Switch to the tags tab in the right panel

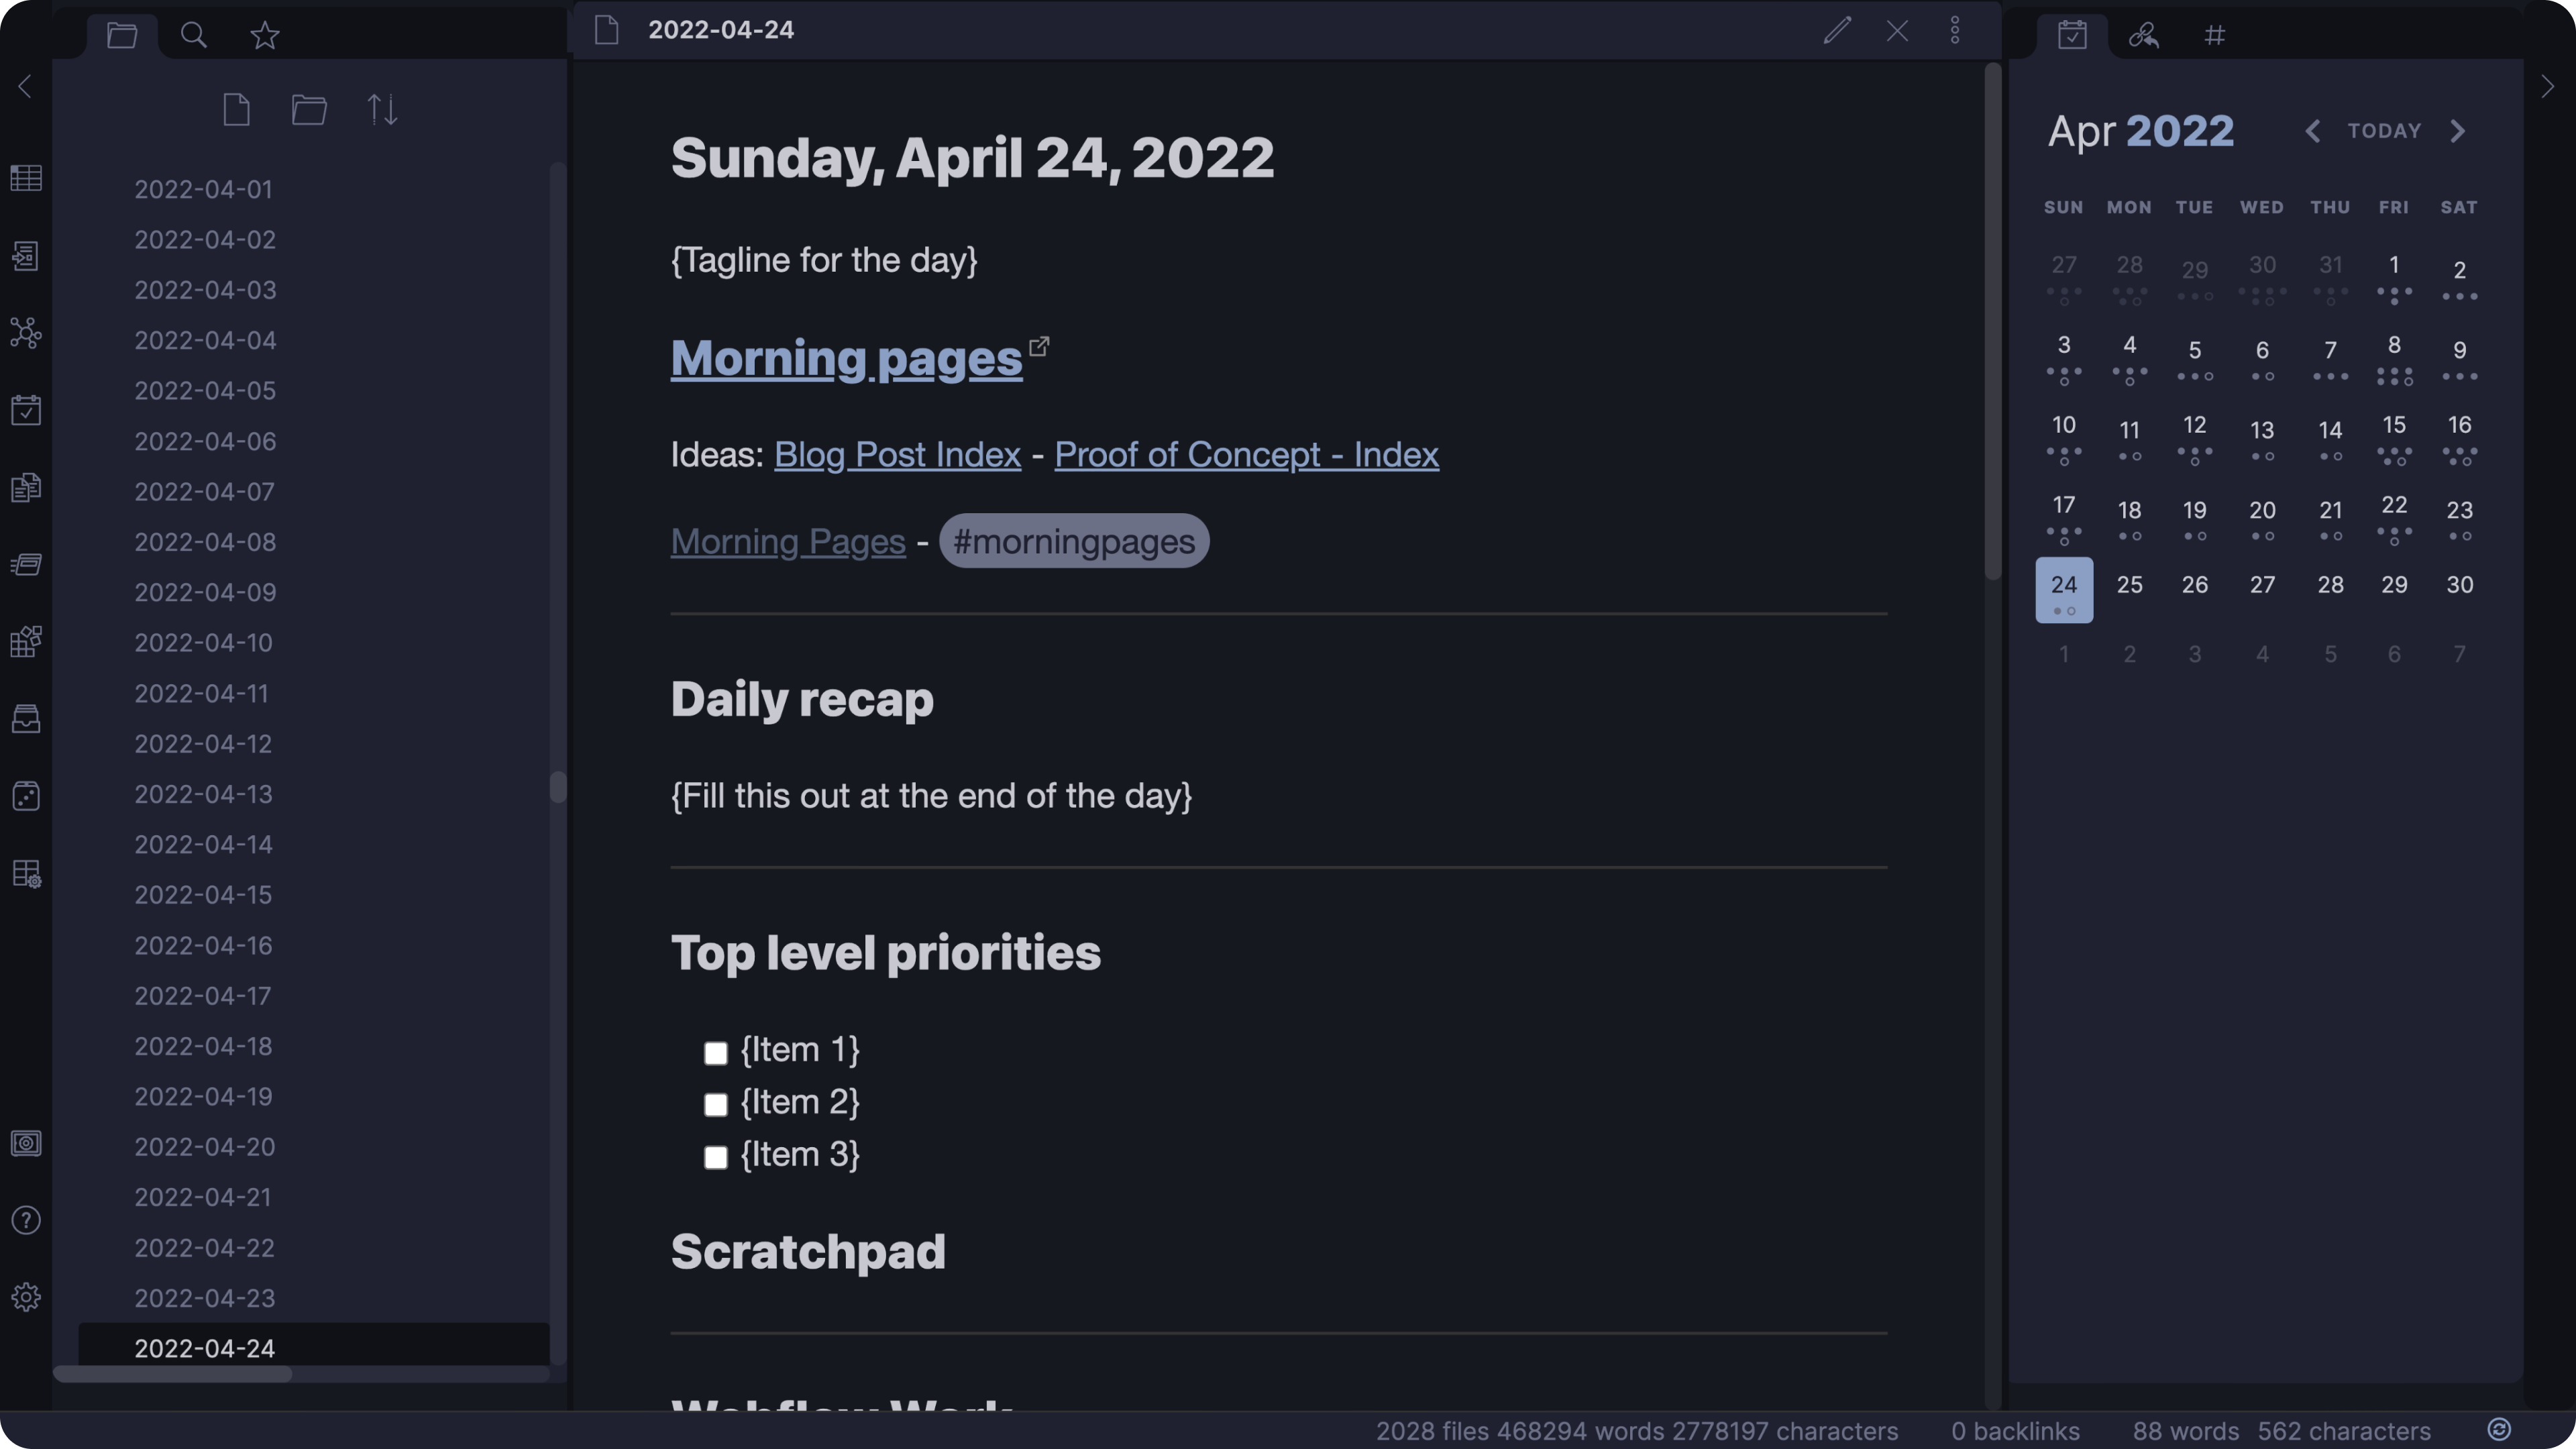point(2215,35)
